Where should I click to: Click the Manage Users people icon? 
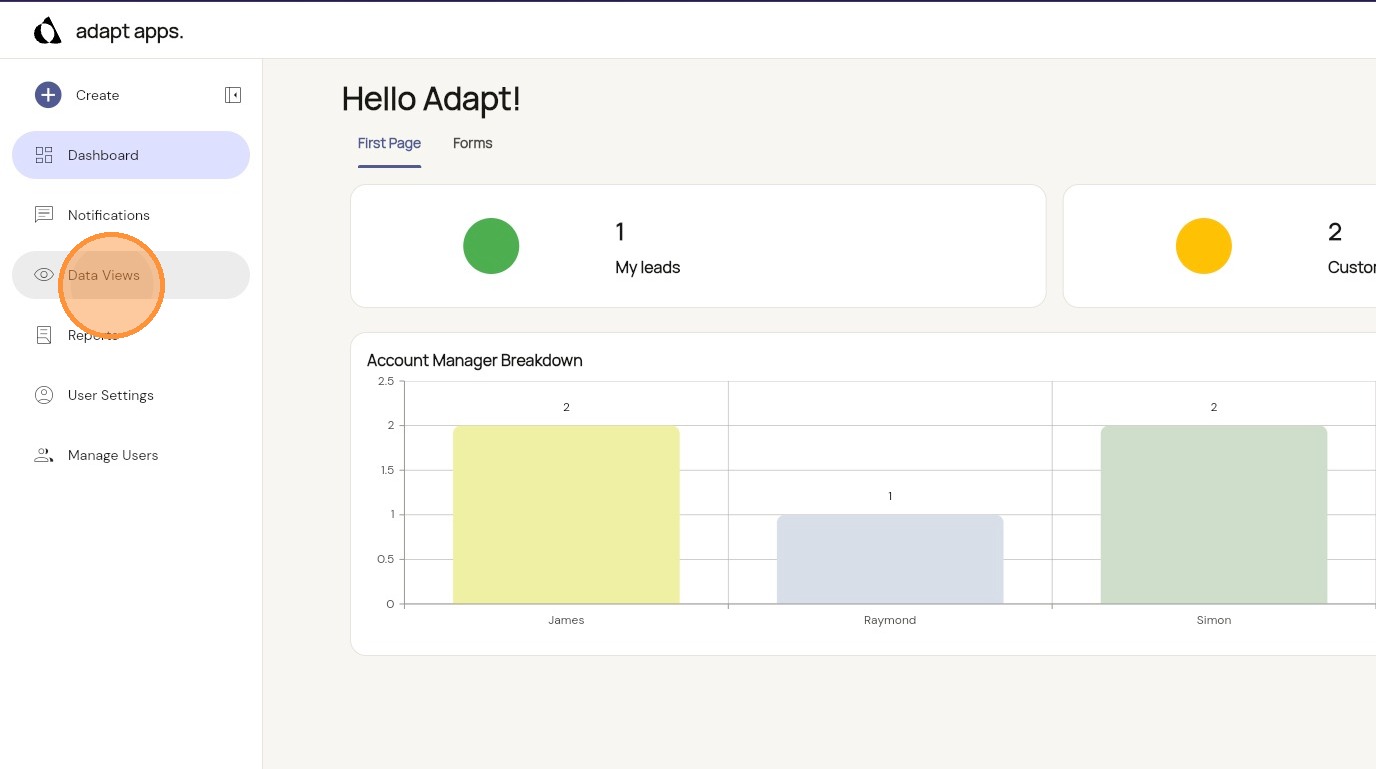pyautogui.click(x=44, y=455)
